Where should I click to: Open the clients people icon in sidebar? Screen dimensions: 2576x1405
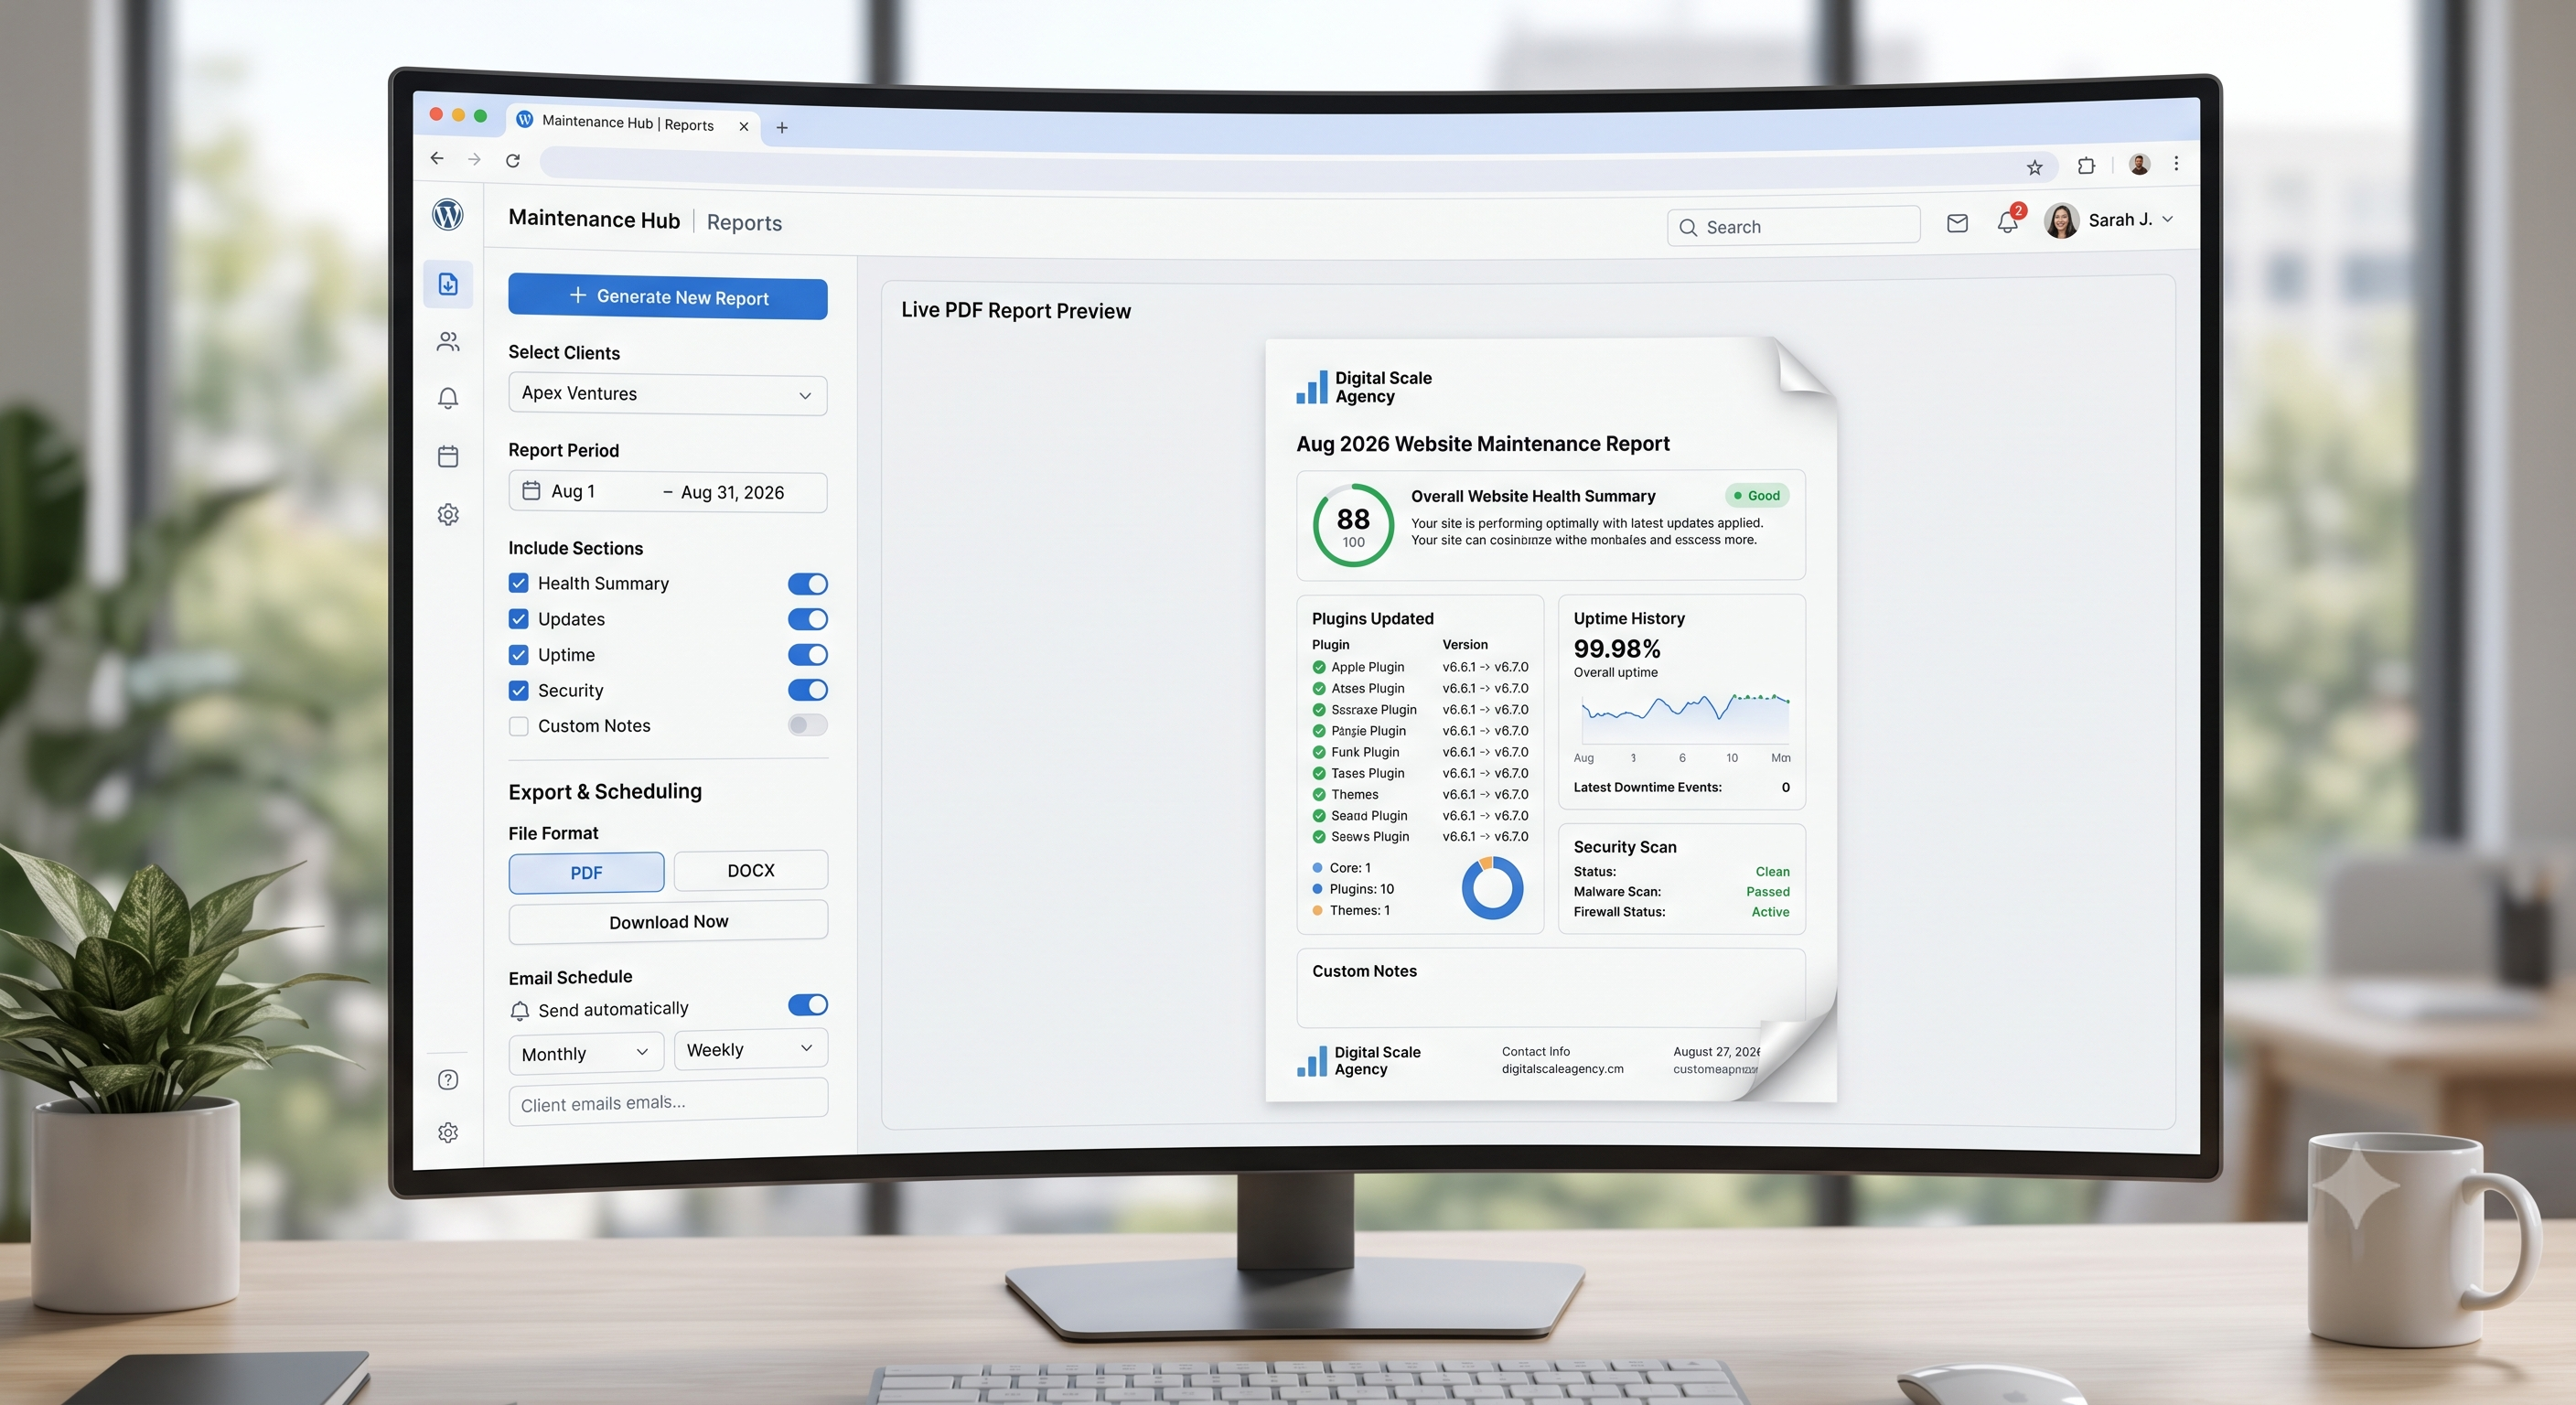[448, 342]
